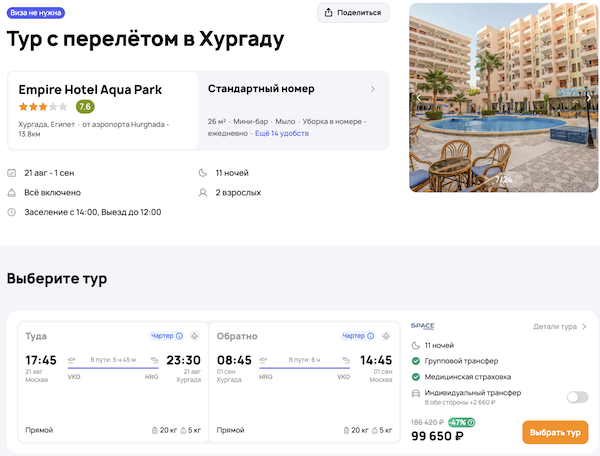Viewport: 600px width, 456px height.
Task: Click the Виза не нужна badge
Action: [x=37, y=13]
